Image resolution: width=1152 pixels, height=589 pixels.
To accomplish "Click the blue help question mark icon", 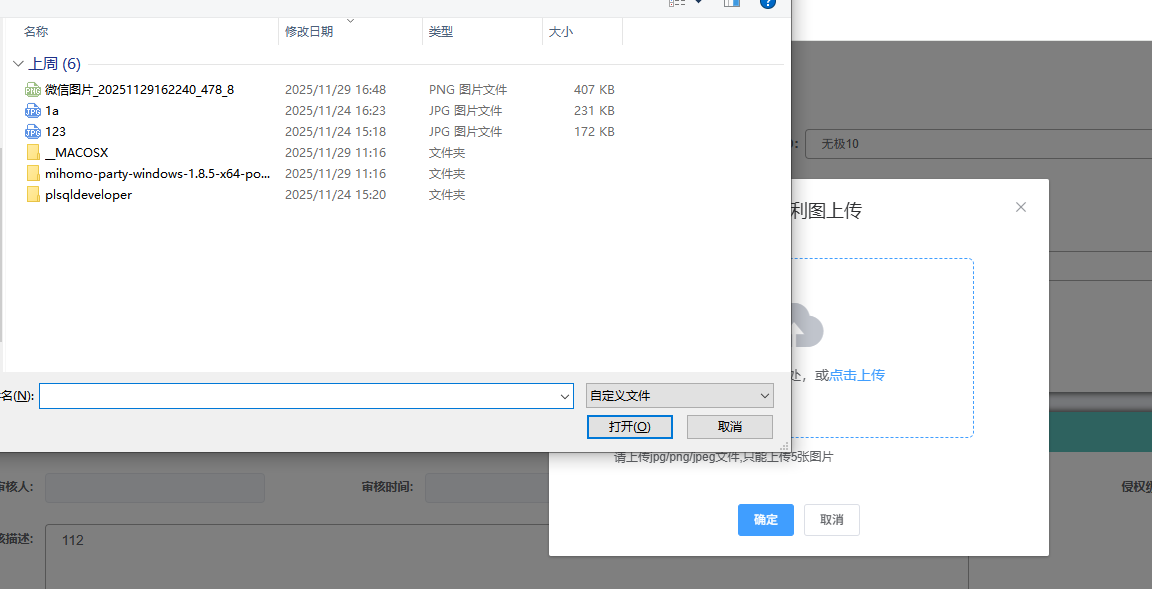I will click(x=768, y=3).
